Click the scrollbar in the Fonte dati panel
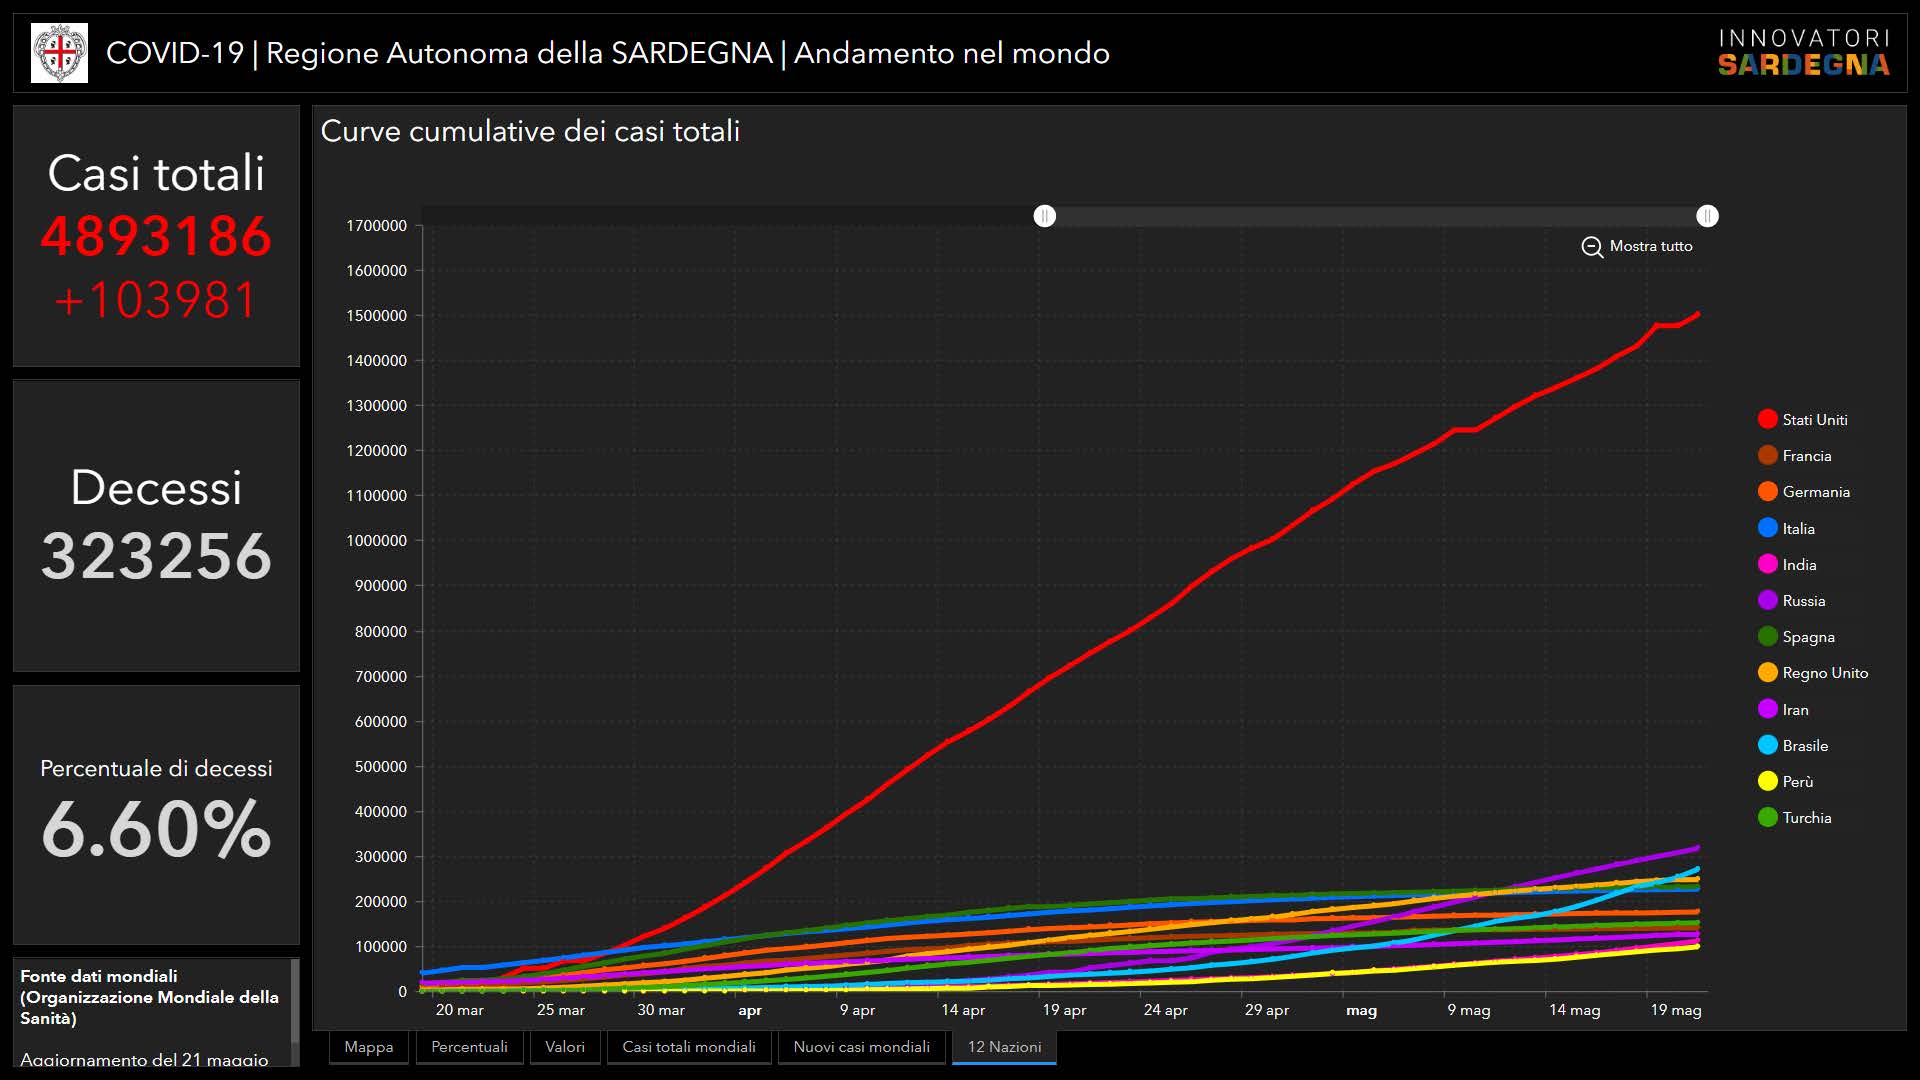Screen dimensions: 1920x1080 (x=294, y=1000)
